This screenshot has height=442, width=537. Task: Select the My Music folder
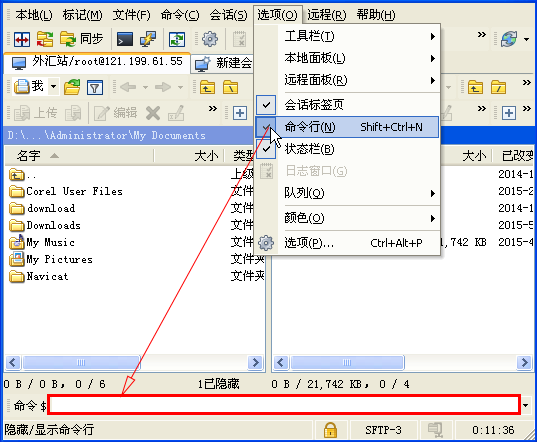(42, 242)
